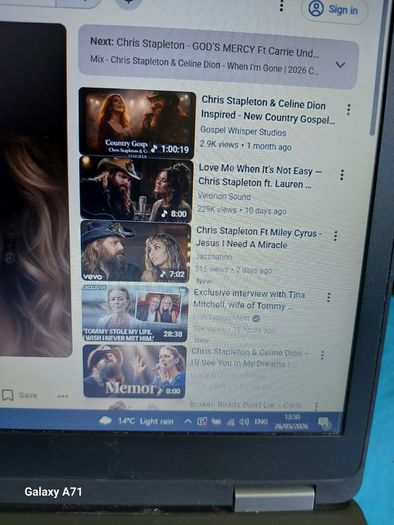Click the Save bookmark icon
This screenshot has width=394, height=525.
pyautogui.click(x=8, y=395)
